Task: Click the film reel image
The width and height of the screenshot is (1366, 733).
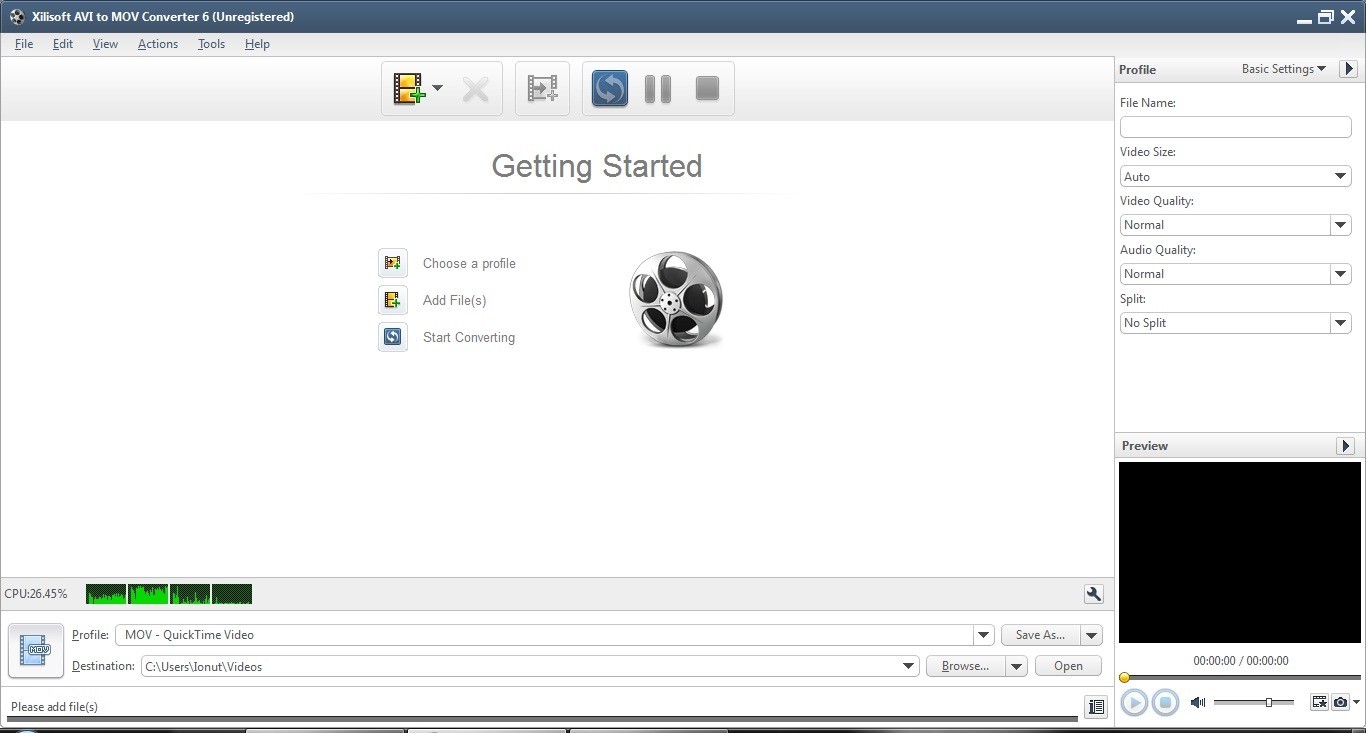Action: [x=676, y=299]
